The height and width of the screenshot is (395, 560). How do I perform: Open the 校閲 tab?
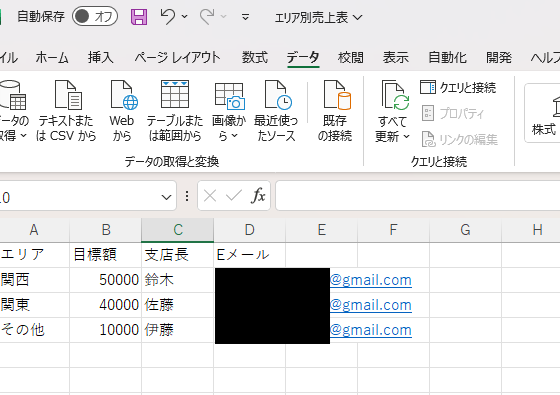pos(351,57)
